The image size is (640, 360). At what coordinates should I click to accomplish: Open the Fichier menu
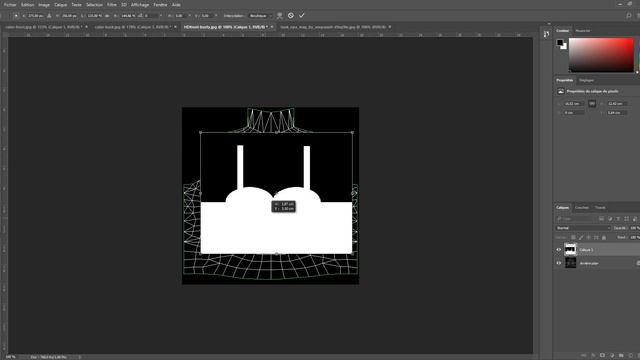(10, 5)
